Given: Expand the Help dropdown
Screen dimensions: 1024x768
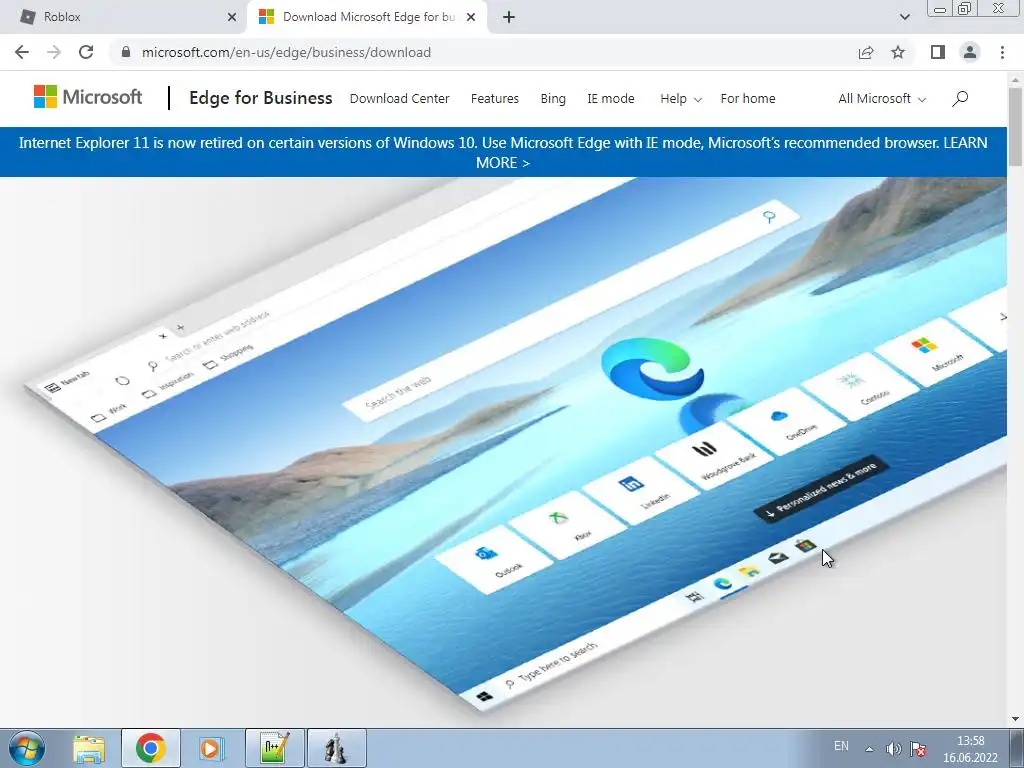Looking at the screenshot, I should coord(680,99).
